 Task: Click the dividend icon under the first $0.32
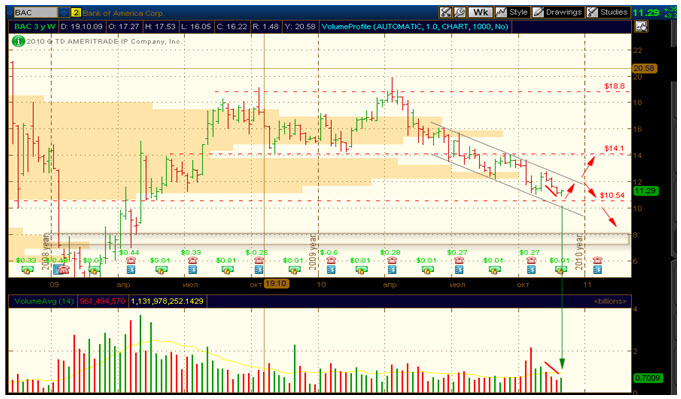coord(27,270)
